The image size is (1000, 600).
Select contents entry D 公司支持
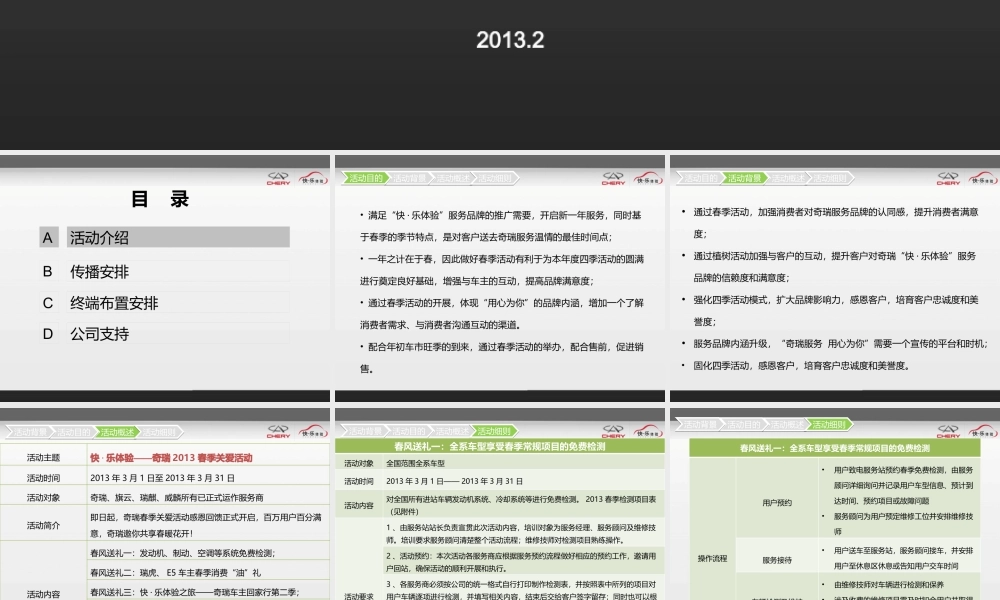click(165, 333)
